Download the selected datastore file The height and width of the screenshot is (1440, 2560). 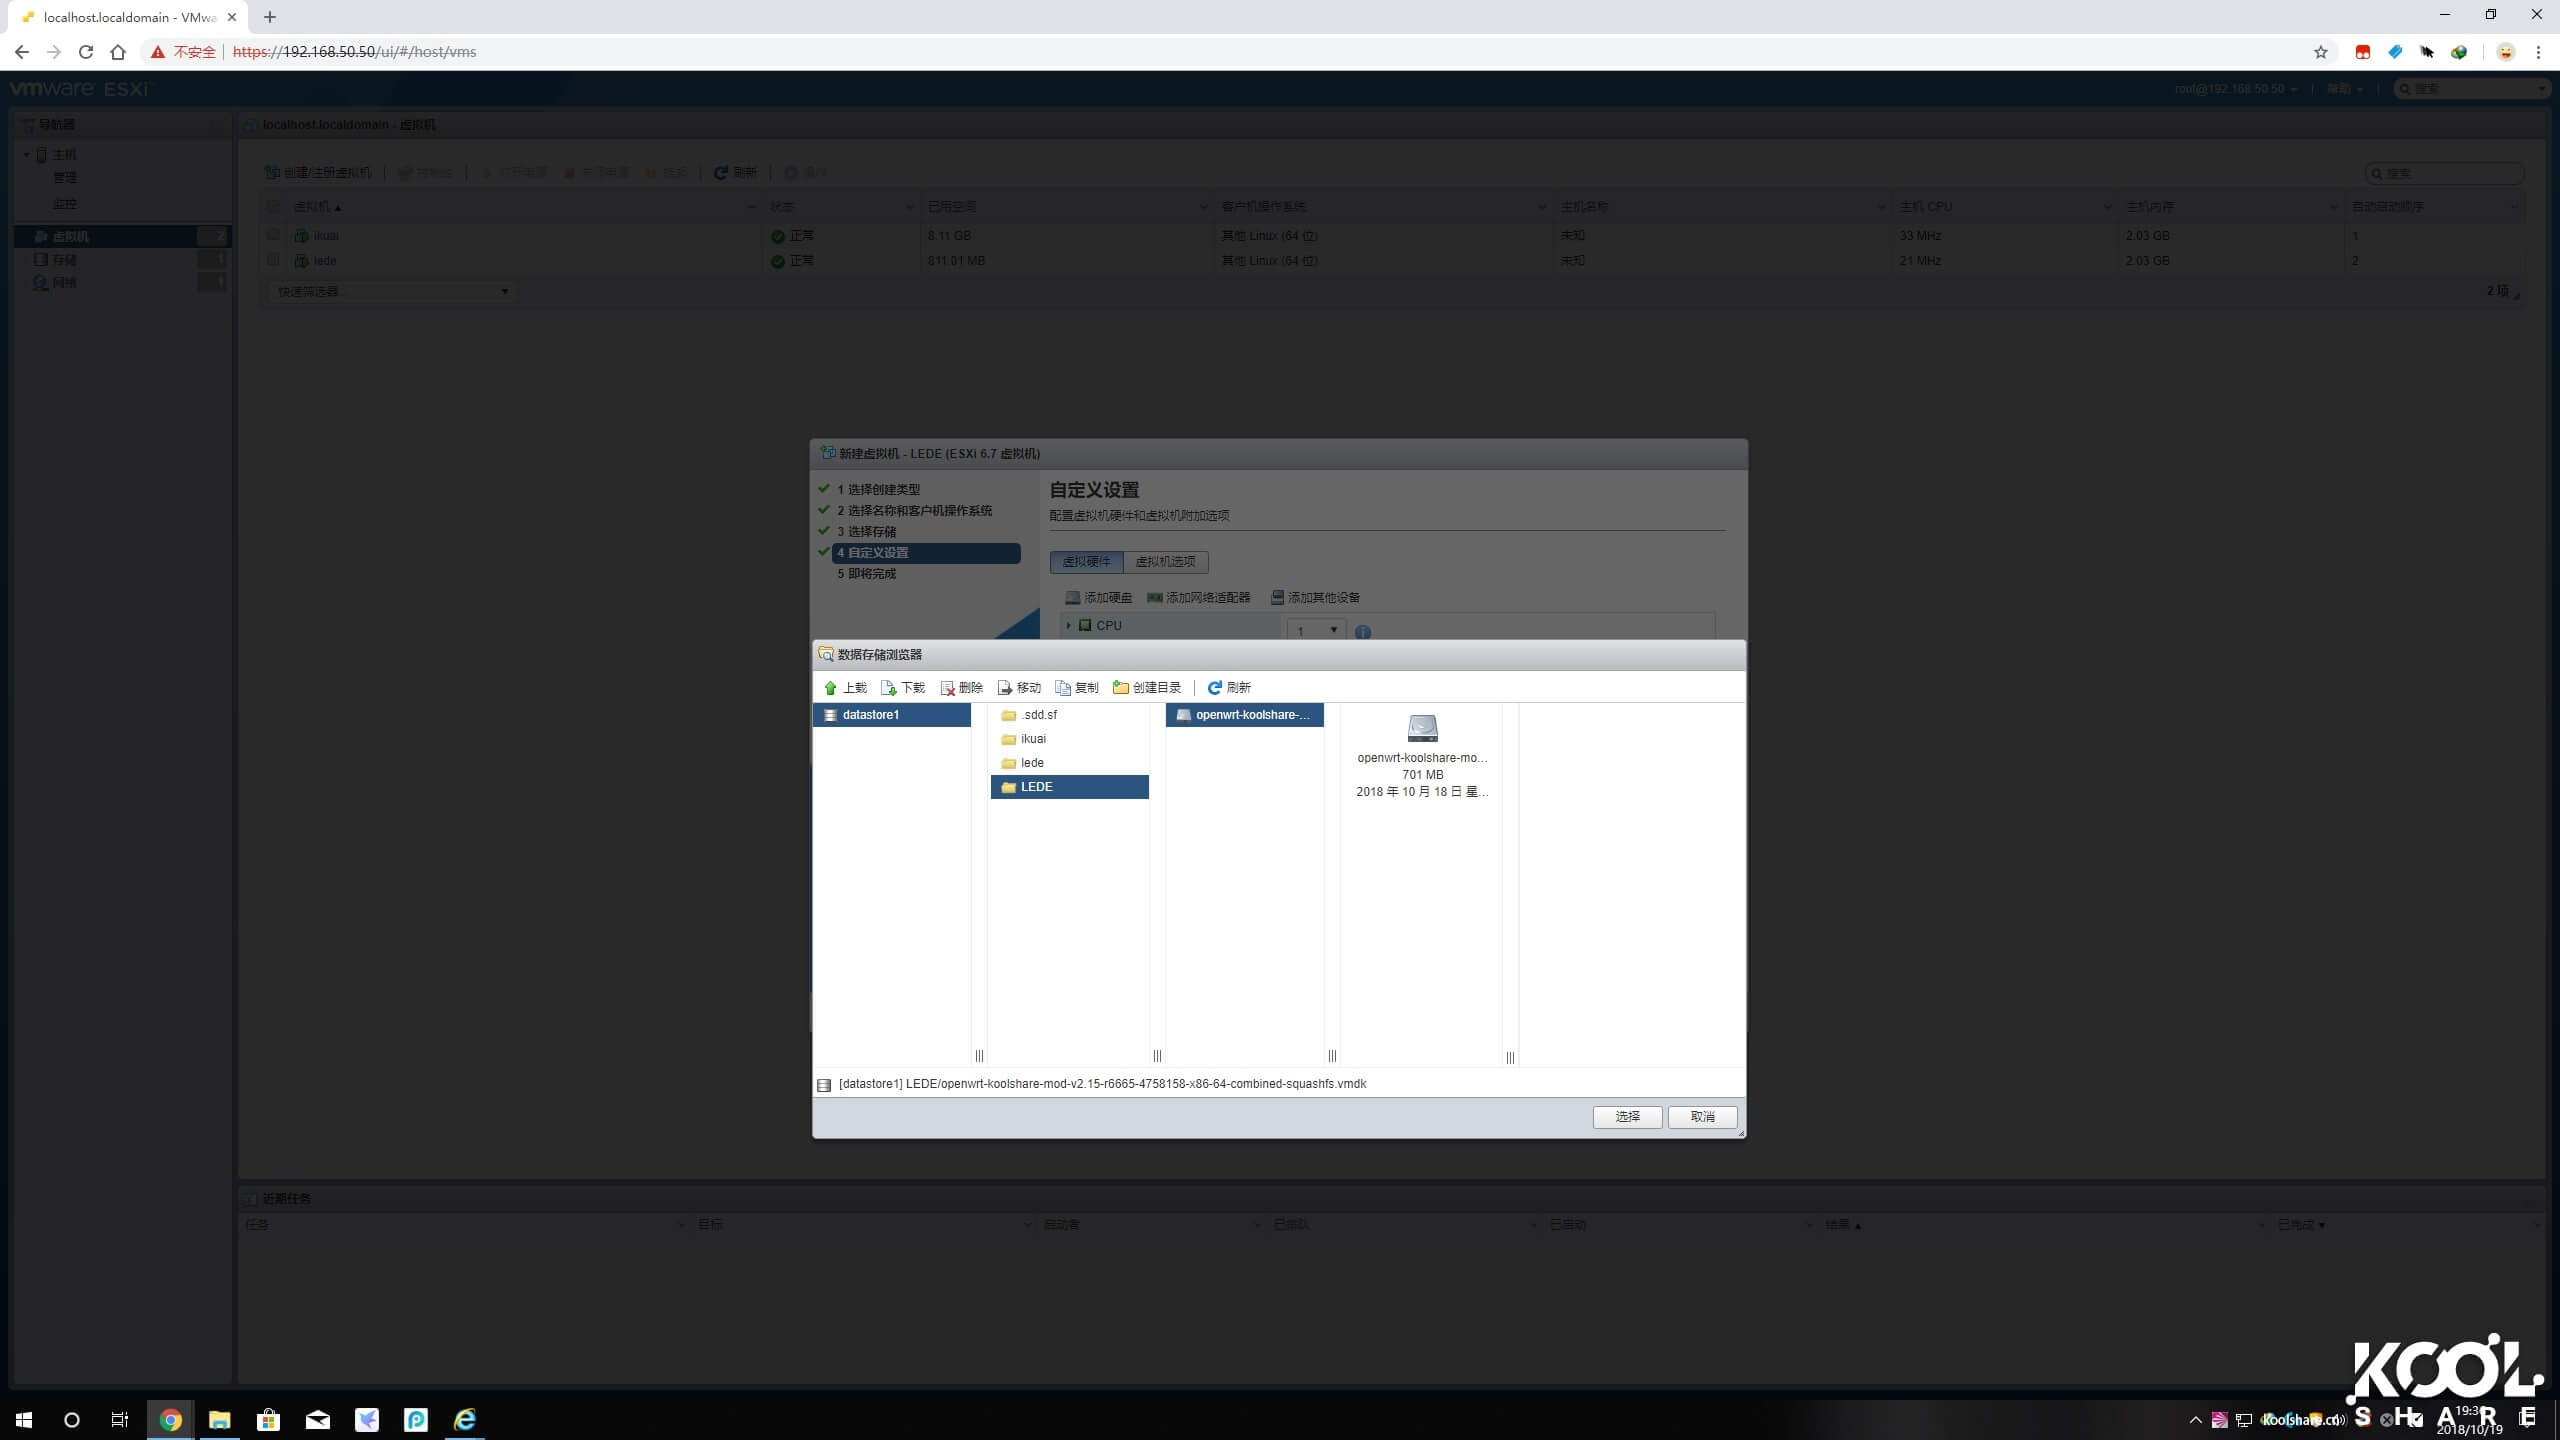(905, 687)
